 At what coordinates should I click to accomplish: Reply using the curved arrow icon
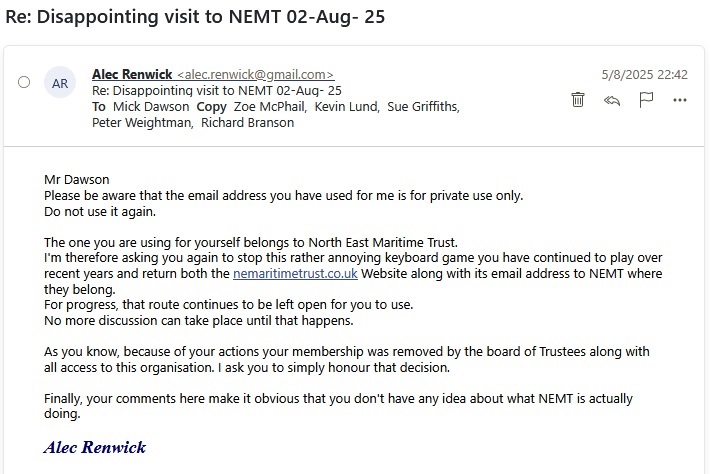coord(613,99)
